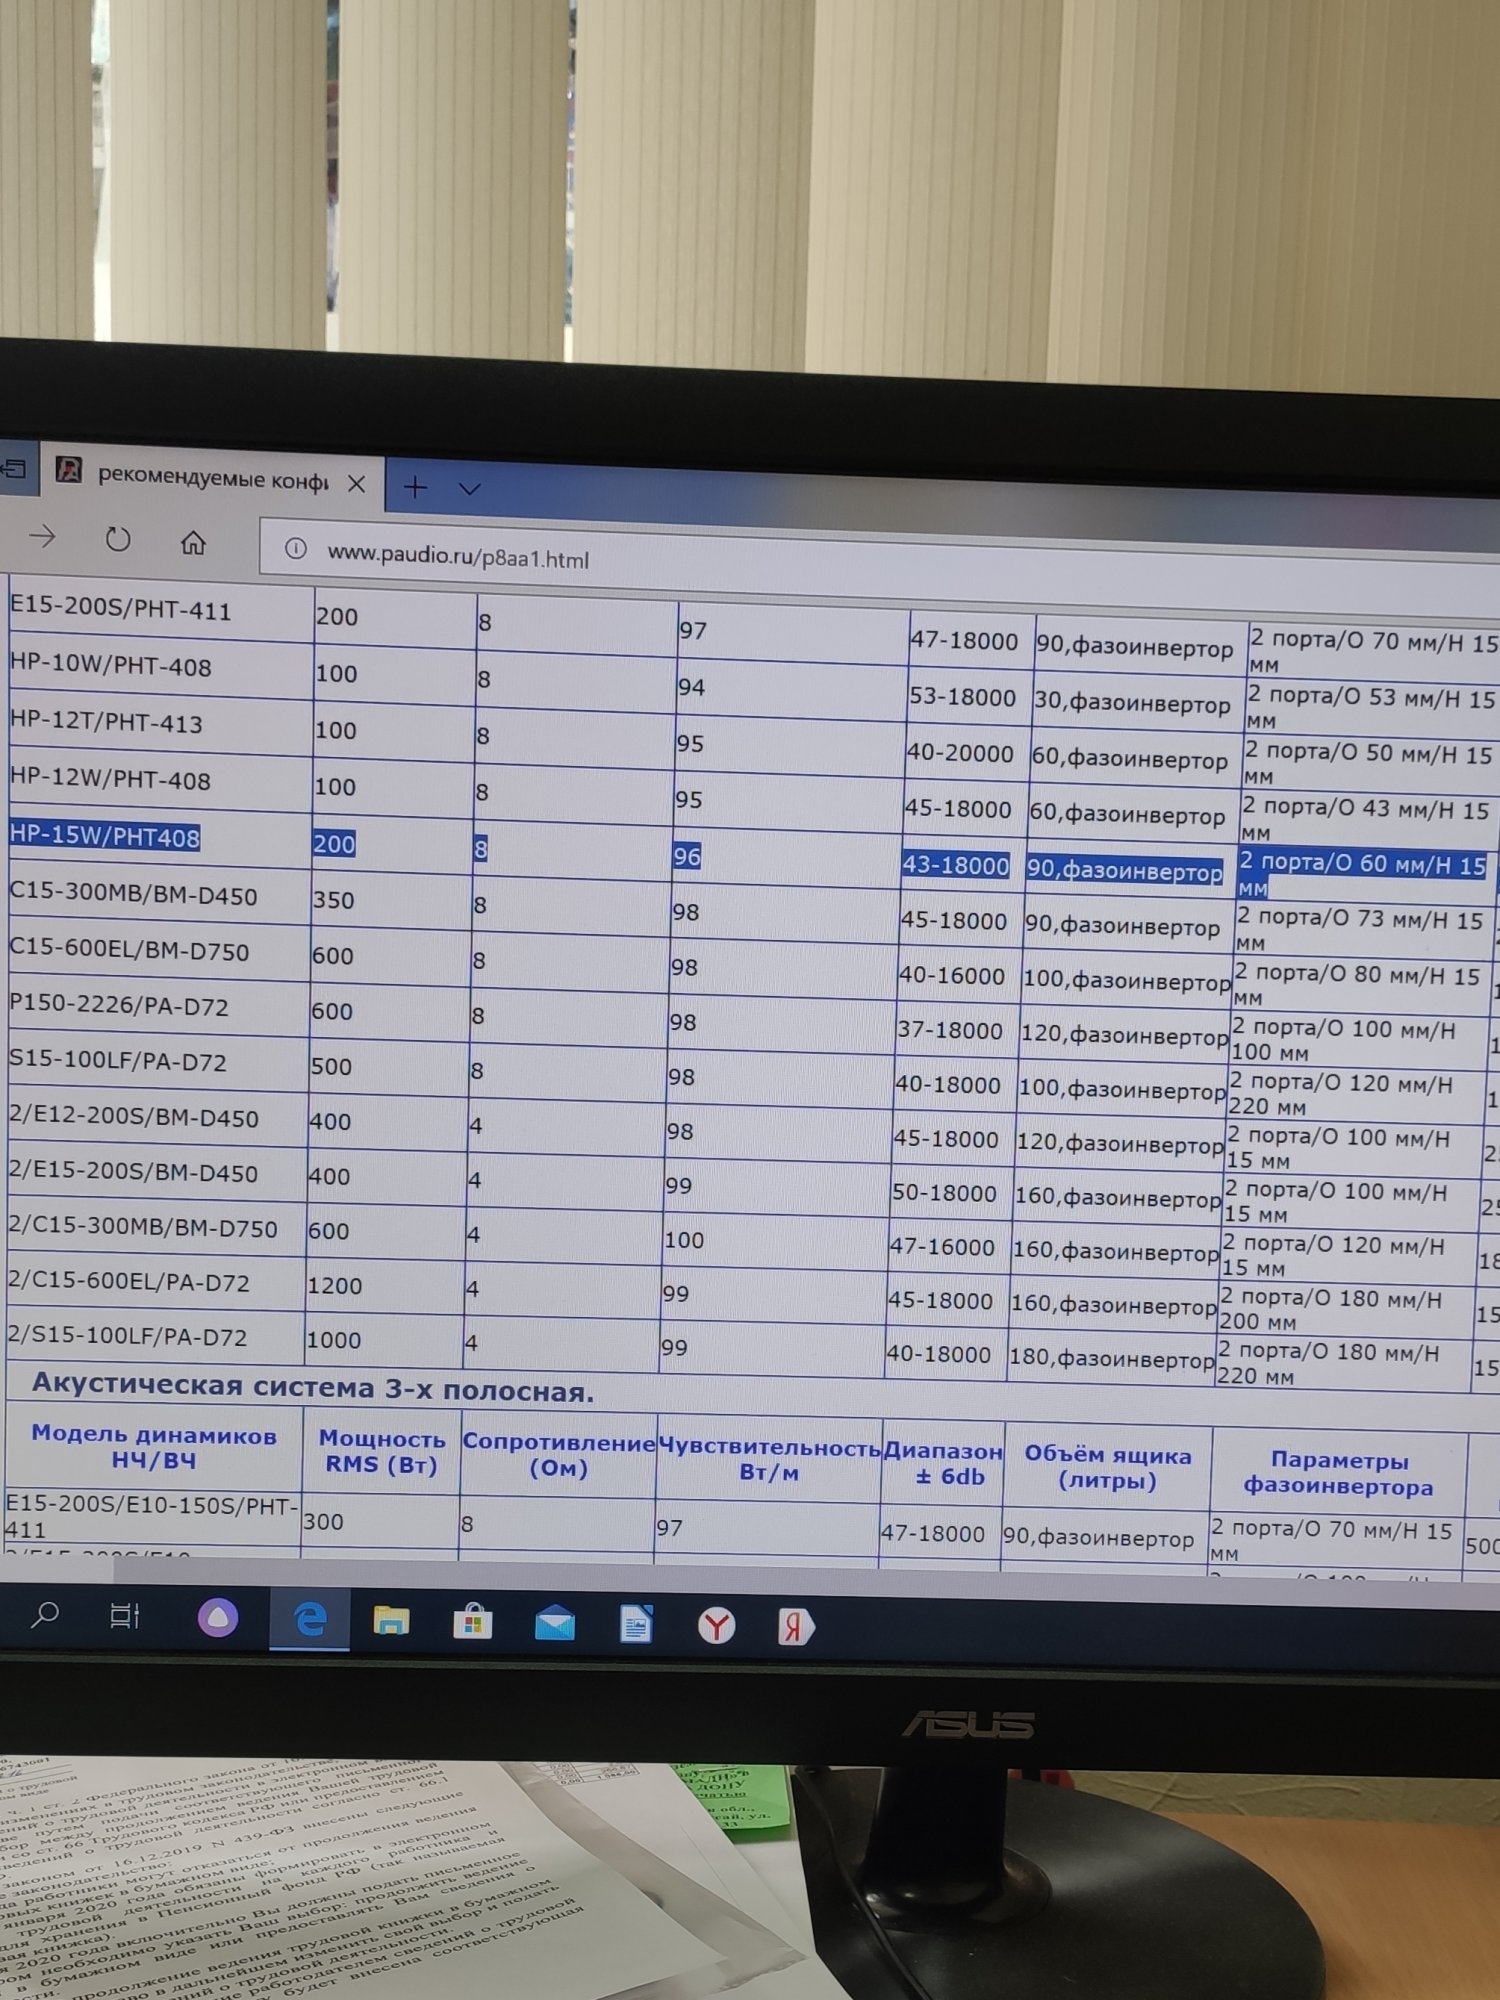Click the Модель динамиков НЧ/ВЧ column header

point(153,1447)
